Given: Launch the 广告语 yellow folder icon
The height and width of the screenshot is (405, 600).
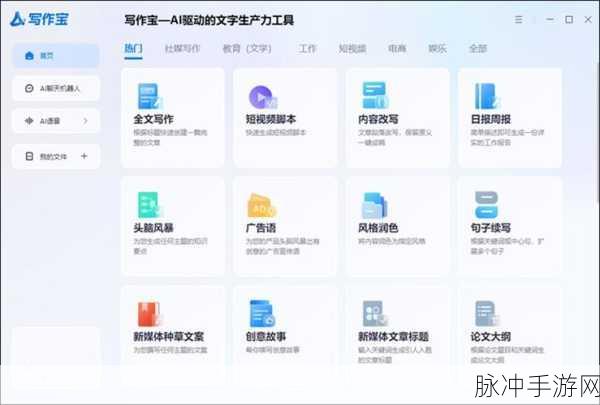Looking at the screenshot, I should [x=262, y=206].
